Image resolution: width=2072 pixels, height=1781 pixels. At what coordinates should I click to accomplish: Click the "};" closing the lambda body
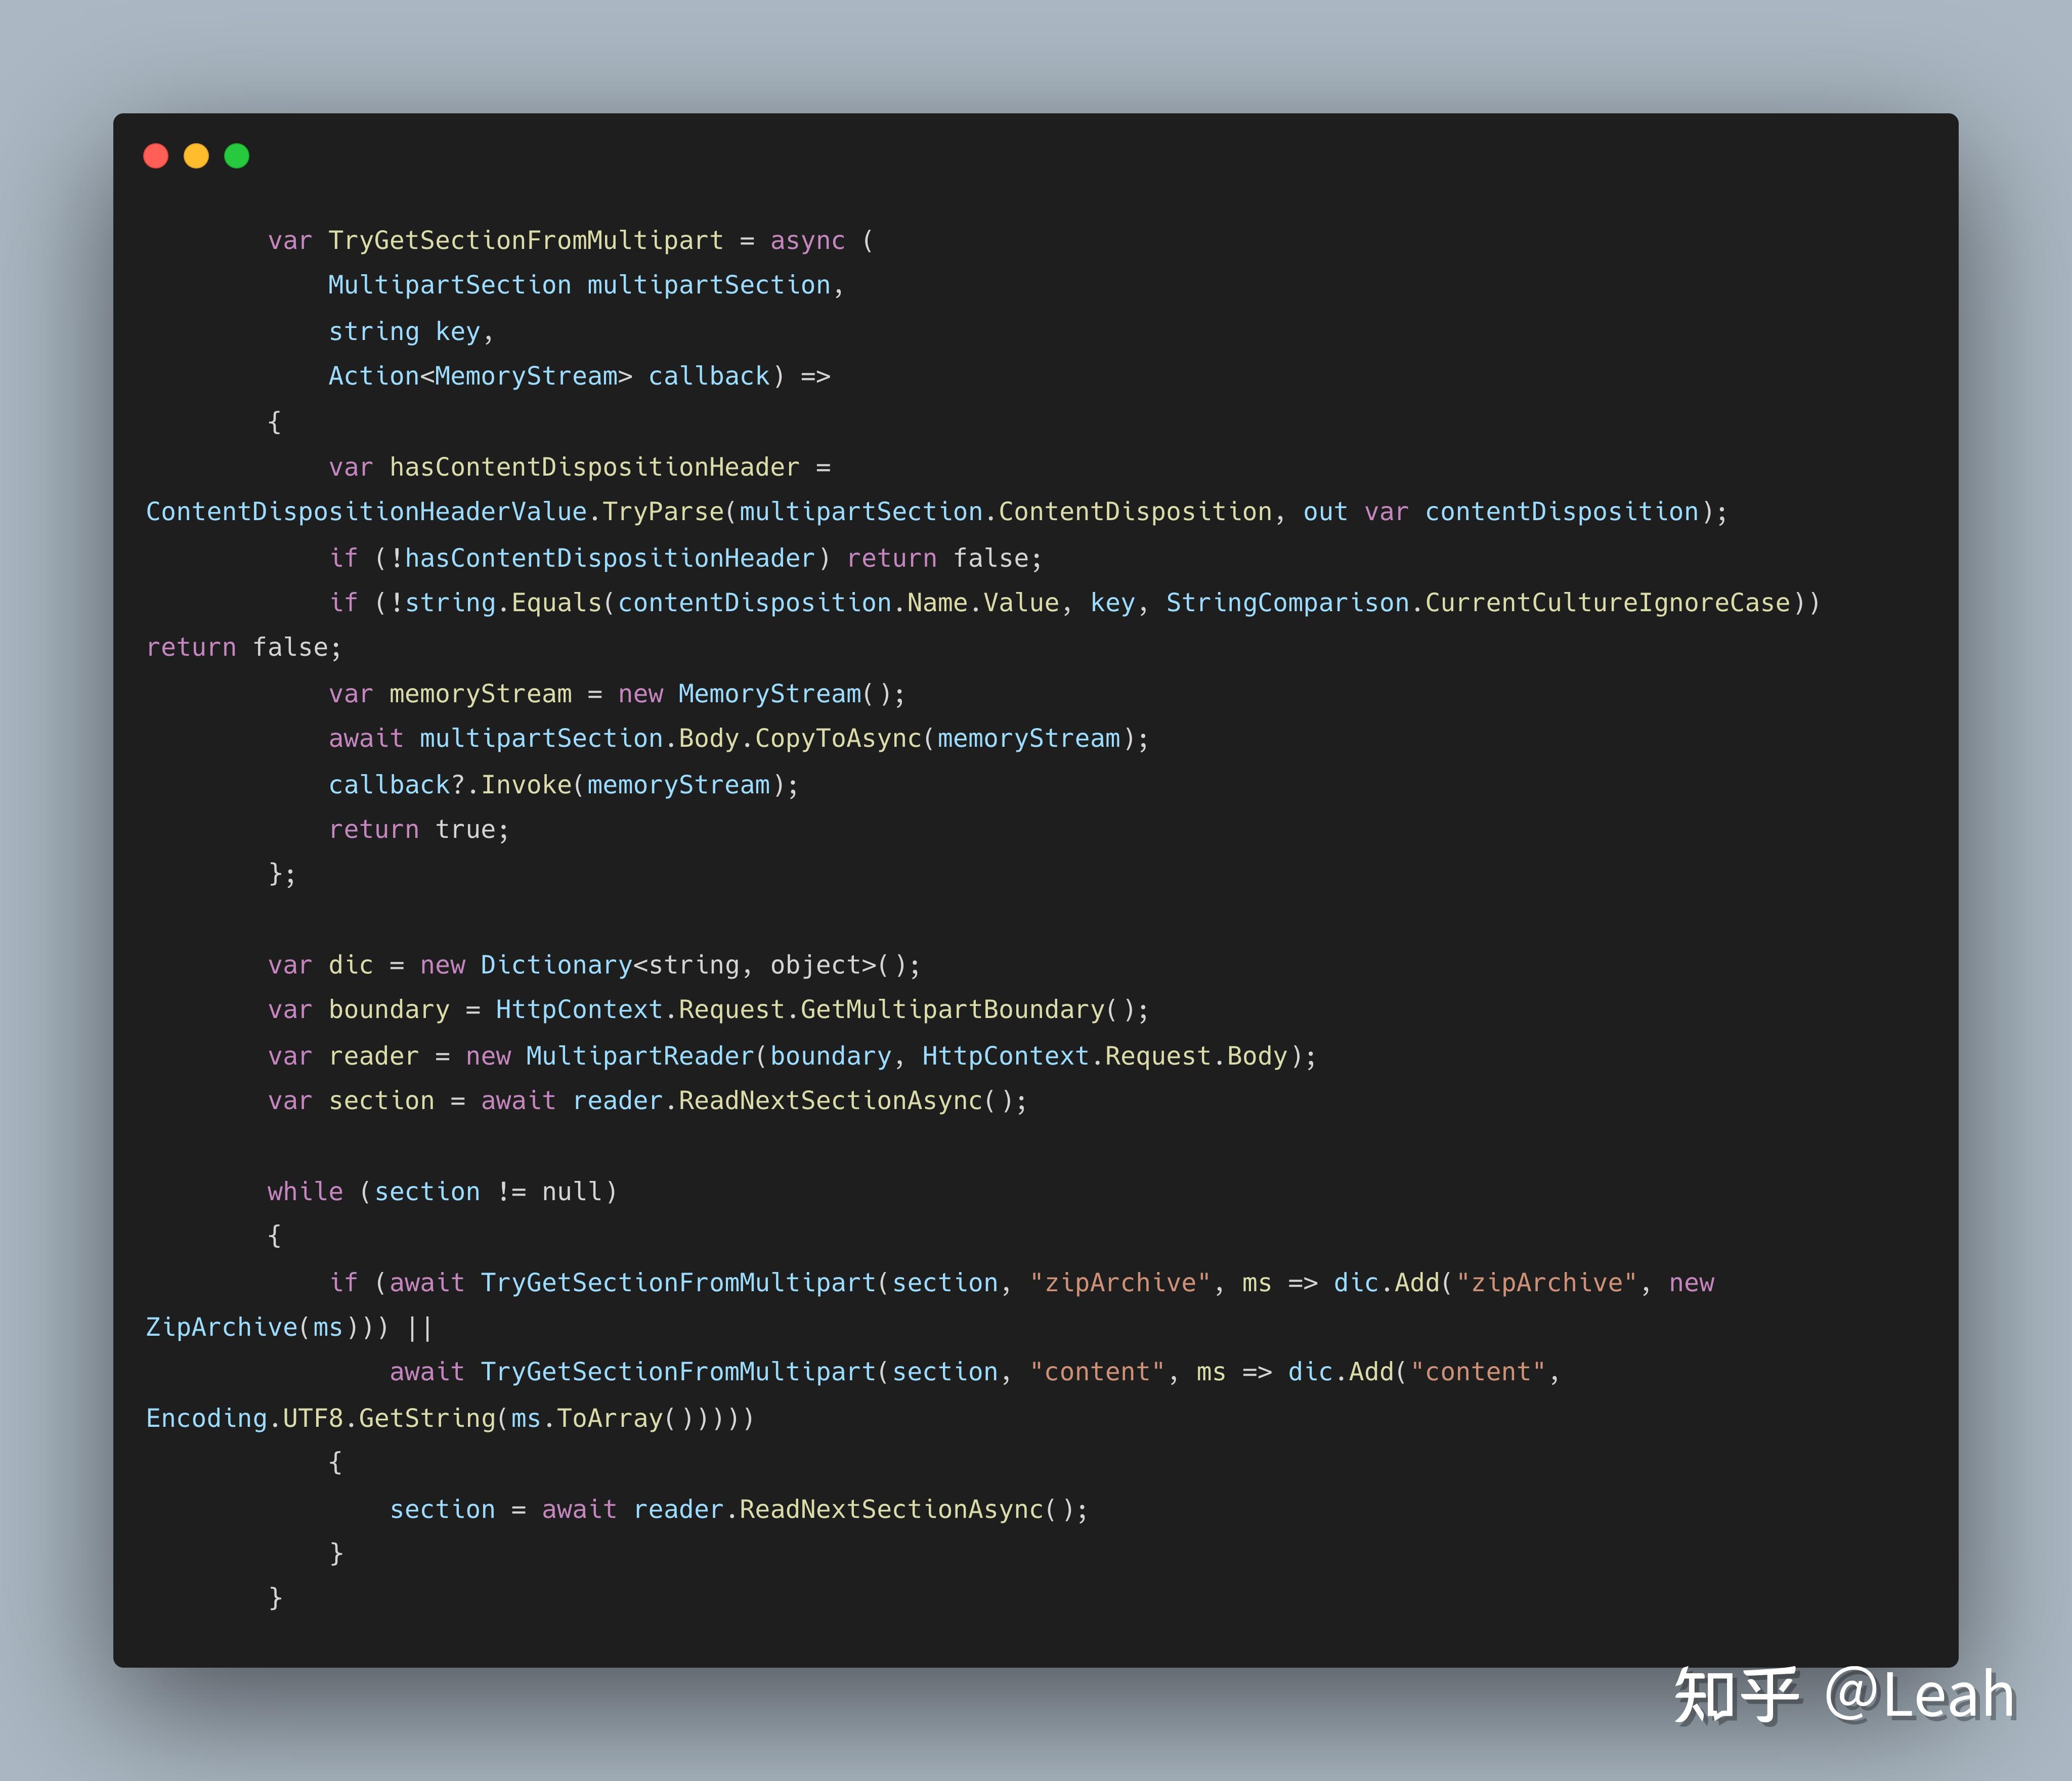tap(282, 875)
